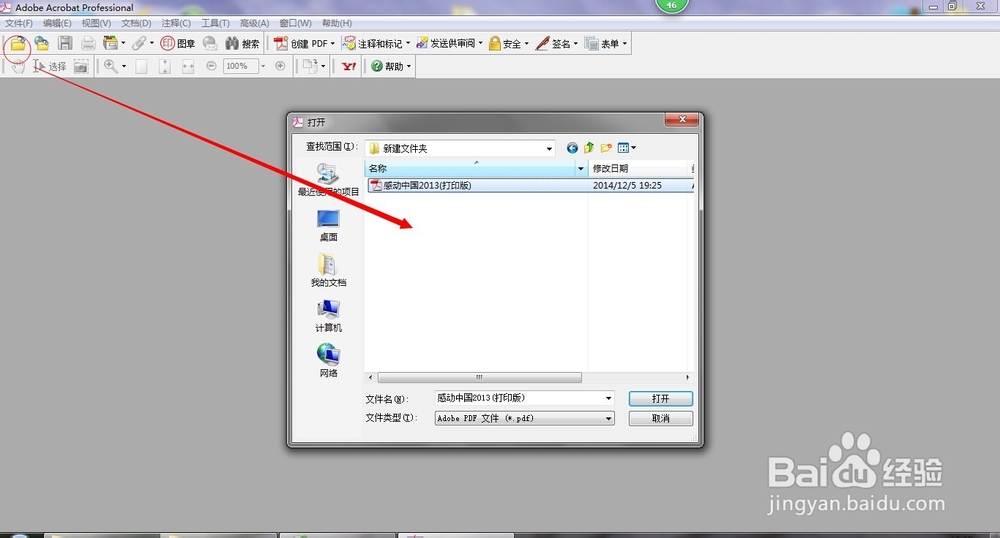The height and width of the screenshot is (538, 1000).
Task: Open the 窗口(W) menu
Action: point(295,23)
